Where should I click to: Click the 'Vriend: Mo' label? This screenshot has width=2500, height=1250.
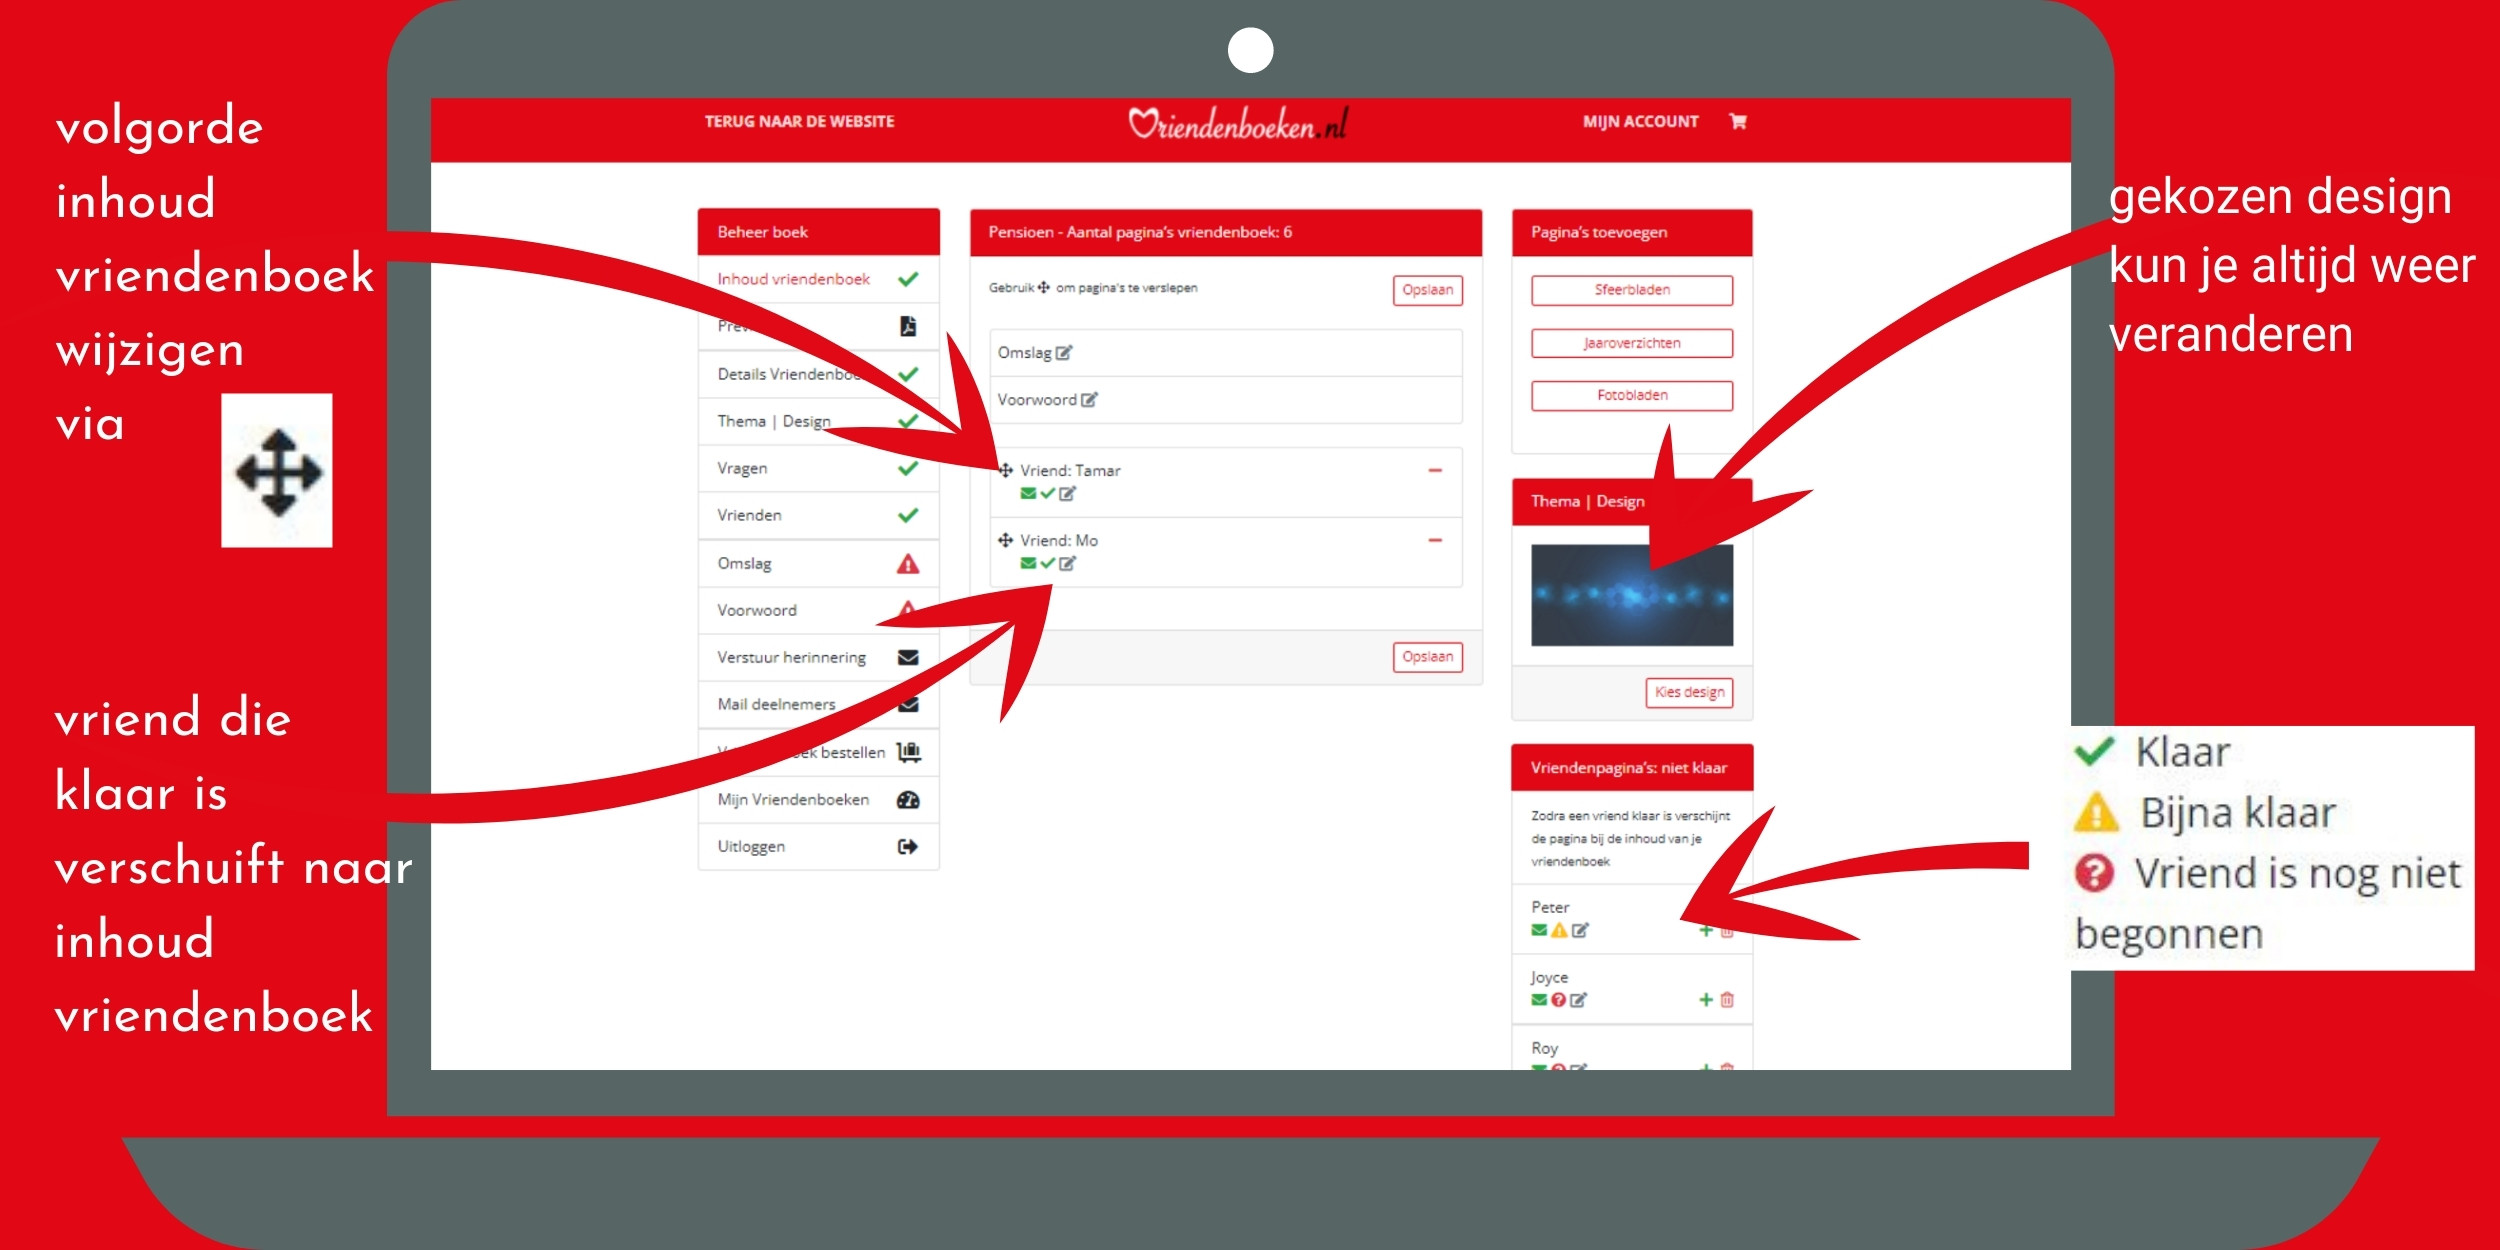1059,540
